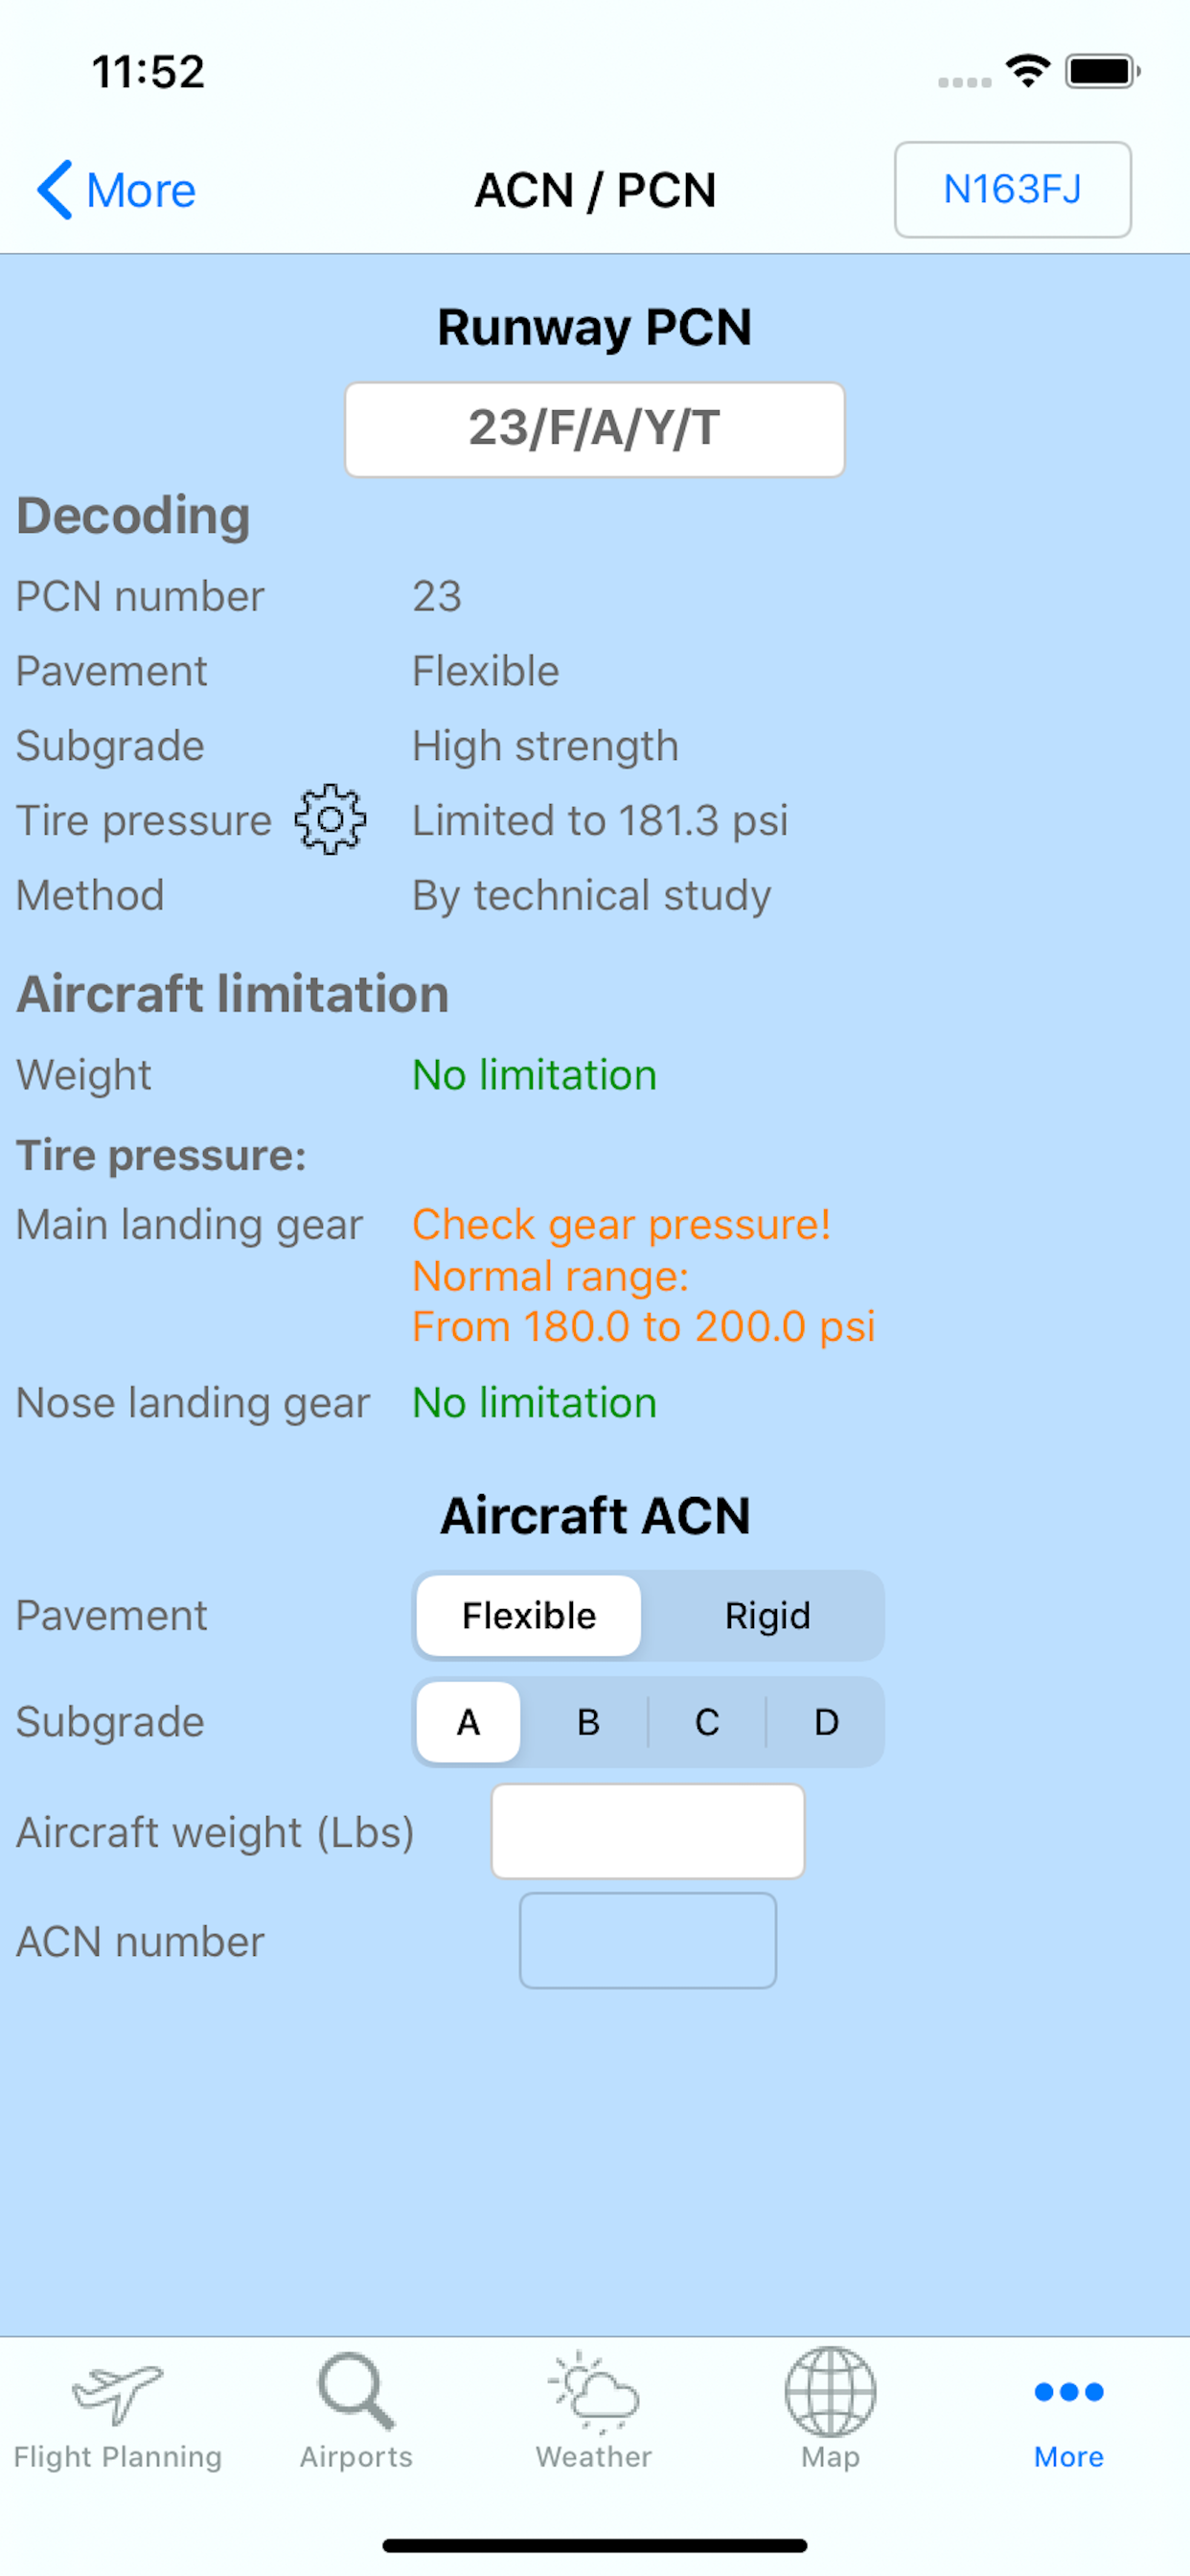This screenshot has width=1190, height=2576.
Task: Tap the back chevron icon
Action: (x=54, y=190)
